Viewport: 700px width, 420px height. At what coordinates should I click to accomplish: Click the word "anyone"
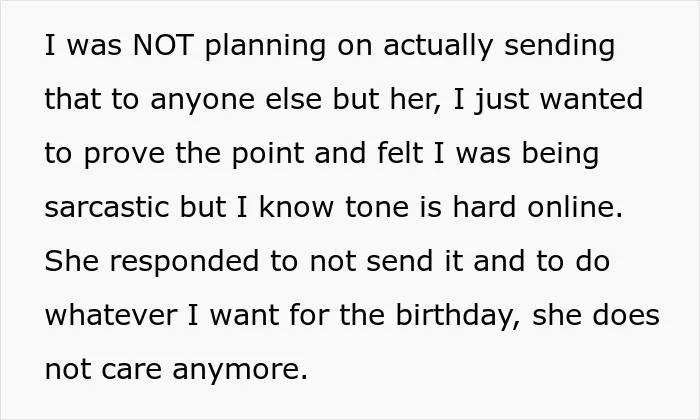coord(202,101)
